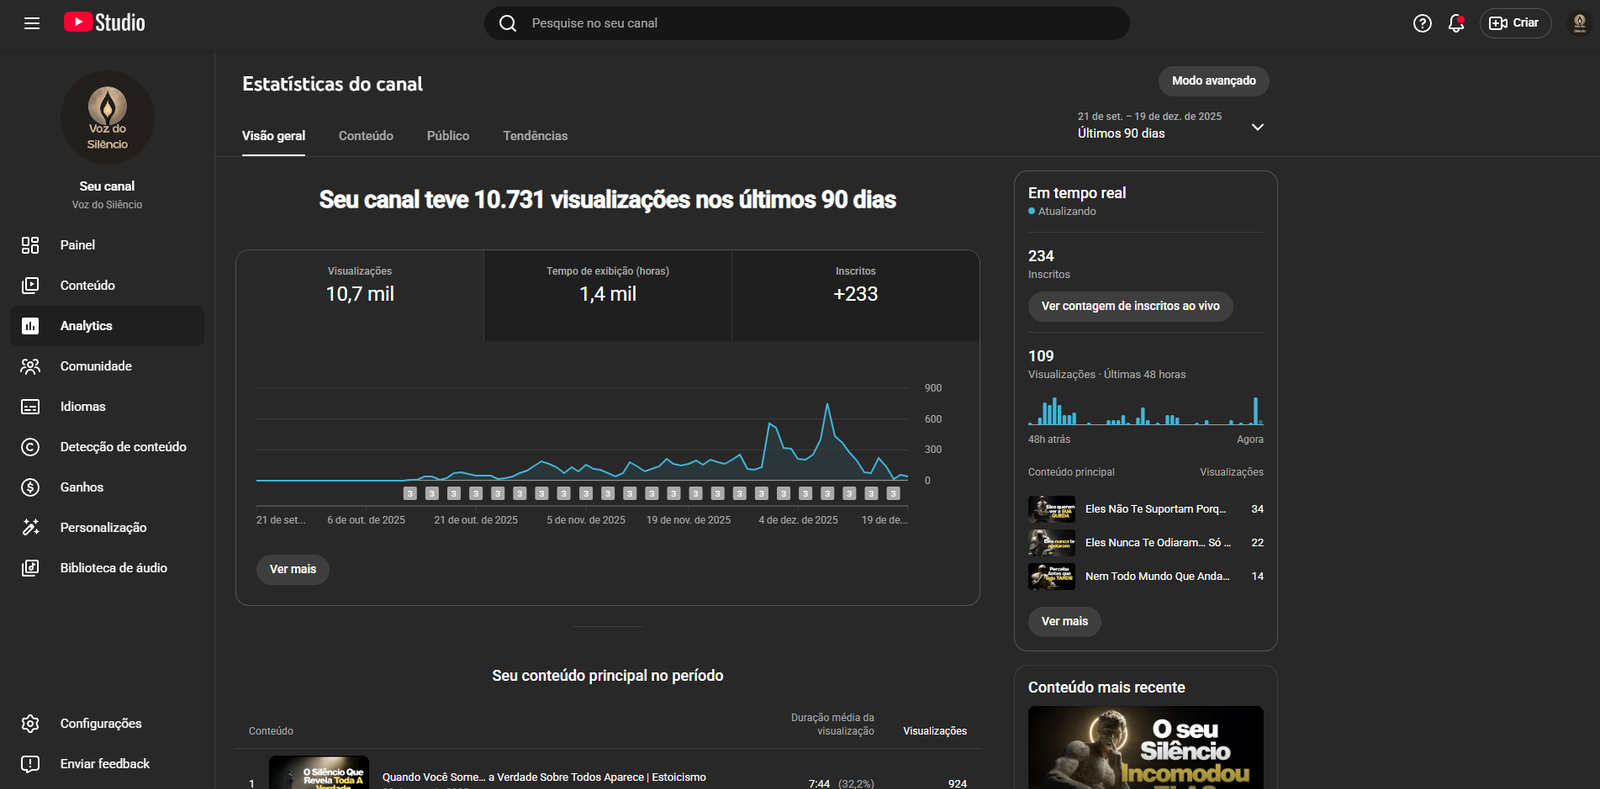Open the hamburger navigation menu

point(32,23)
